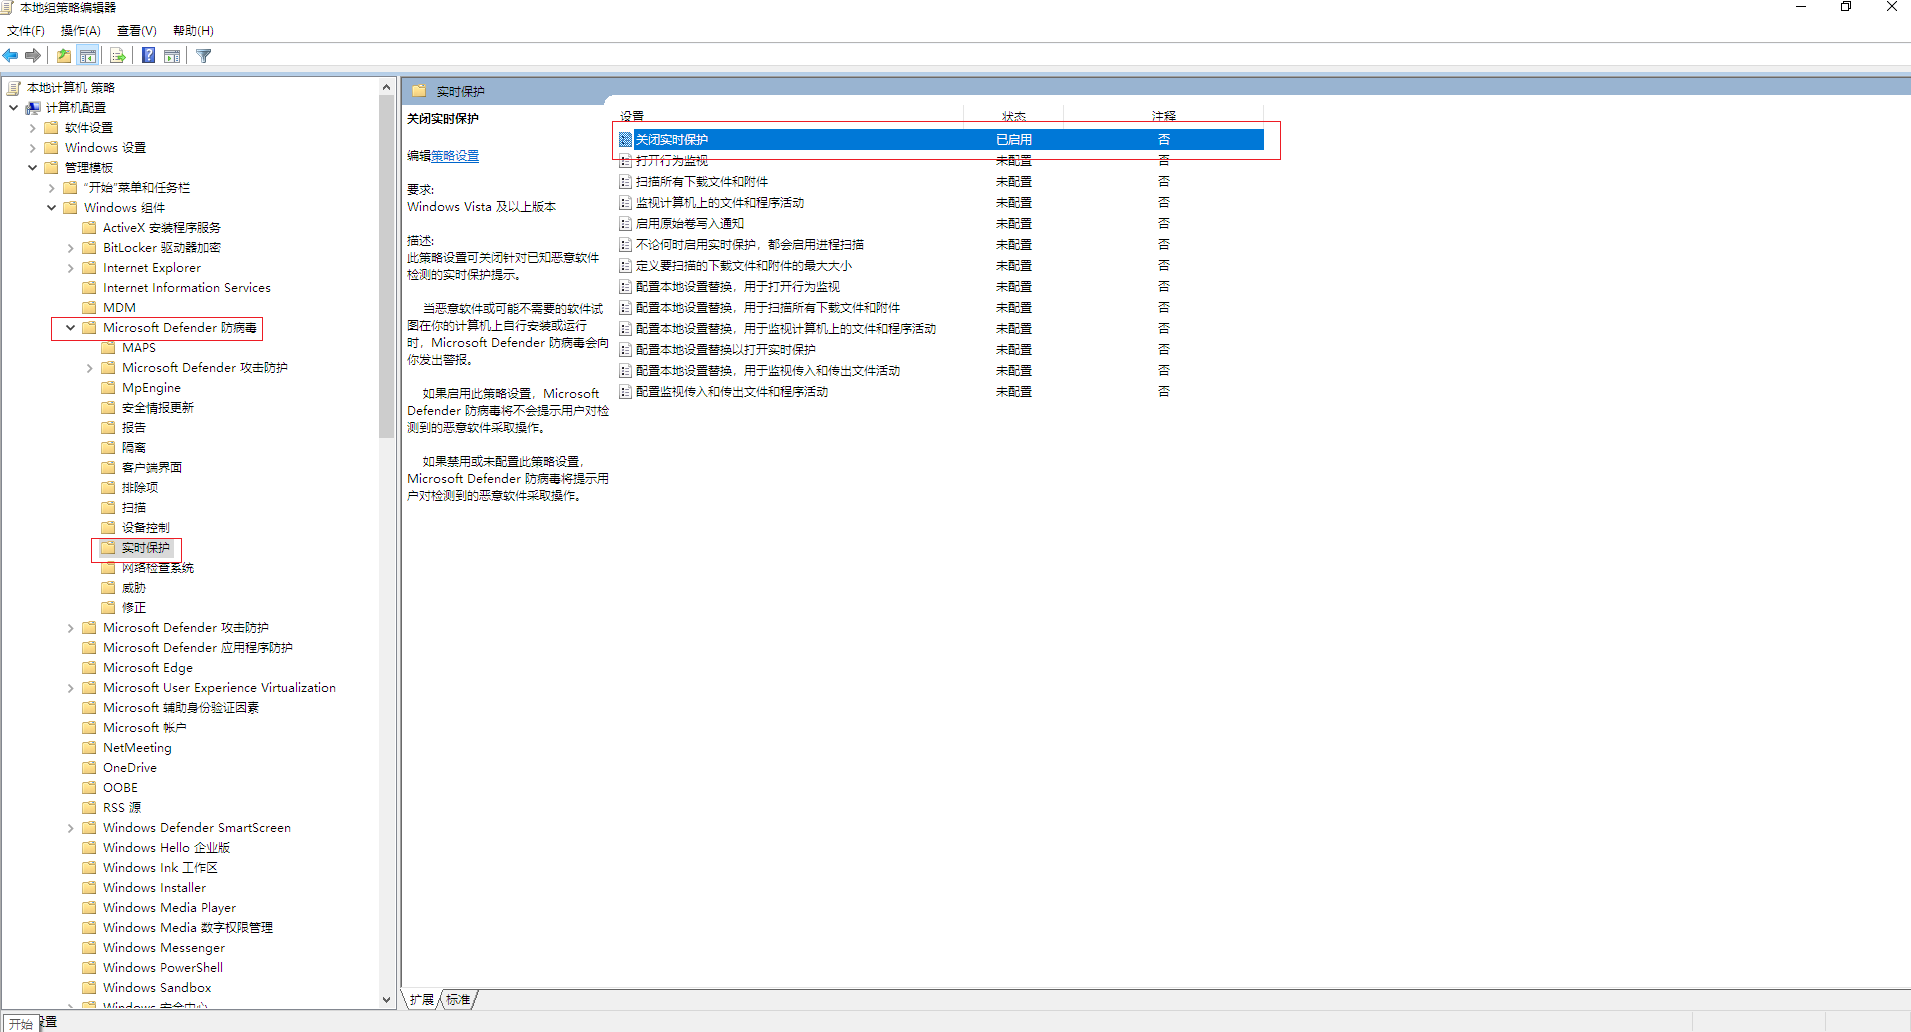Collapse the Microsoft Defender 防病毒 tree node
Image resolution: width=1911 pixels, height=1032 pixels.
click(x=70, y=328)
